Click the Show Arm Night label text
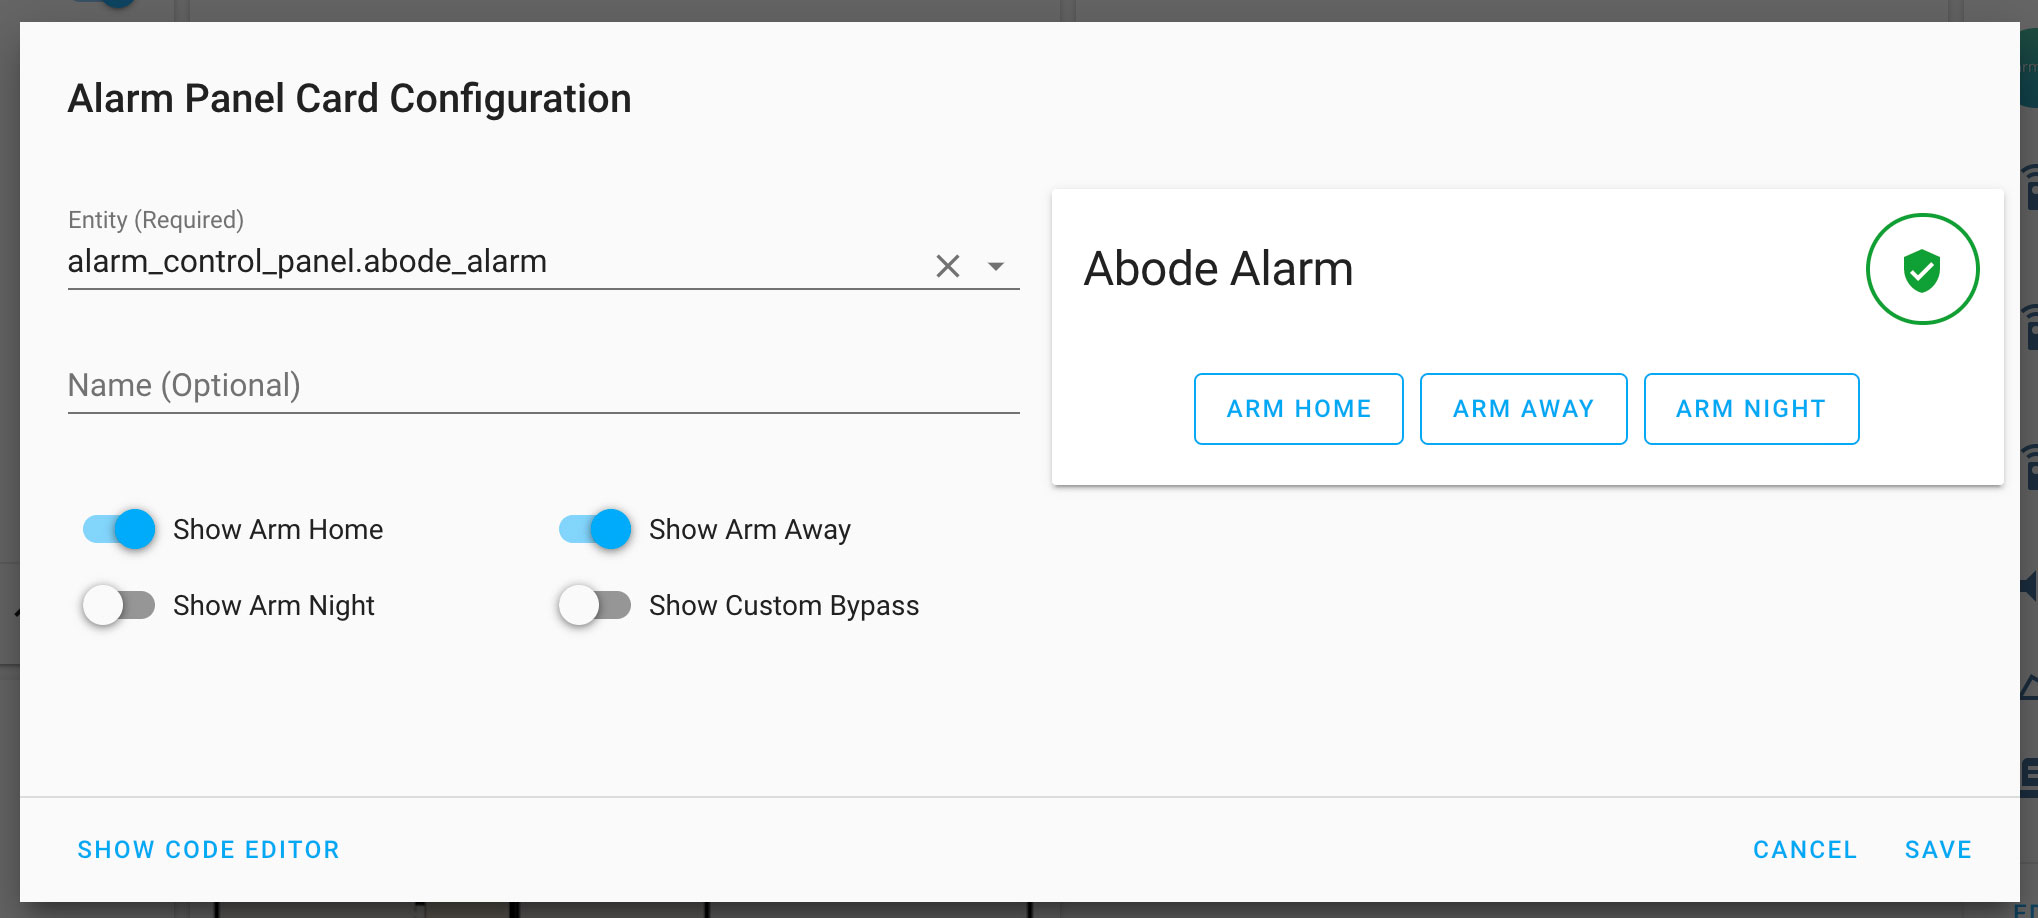This screenshot has height=918, width=2038. (273, 606)
